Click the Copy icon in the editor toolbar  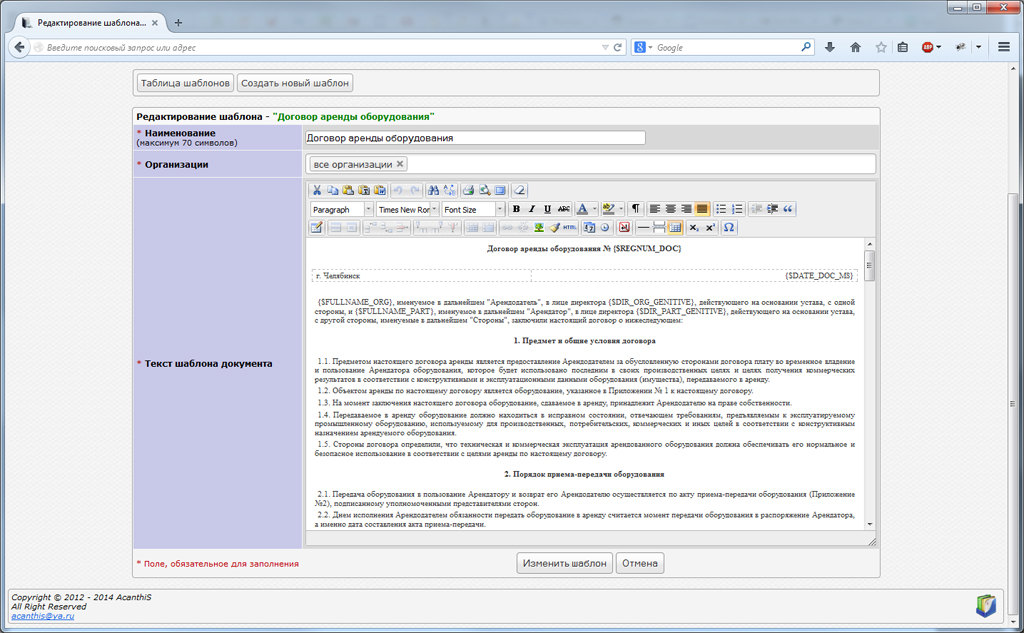[x=332, y=190]
